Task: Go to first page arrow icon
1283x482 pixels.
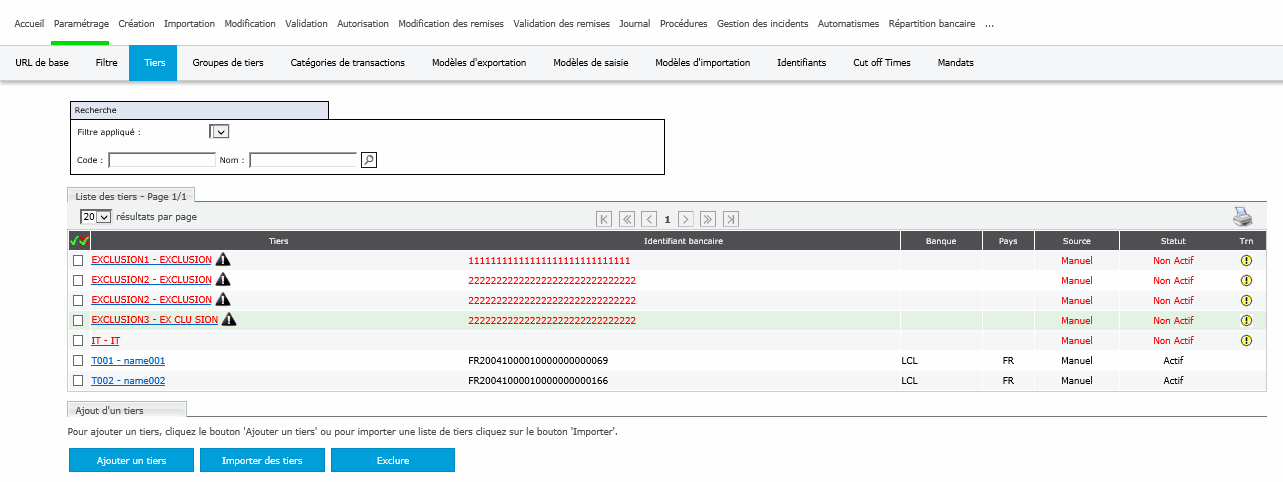Action: (x=604, y=219)
